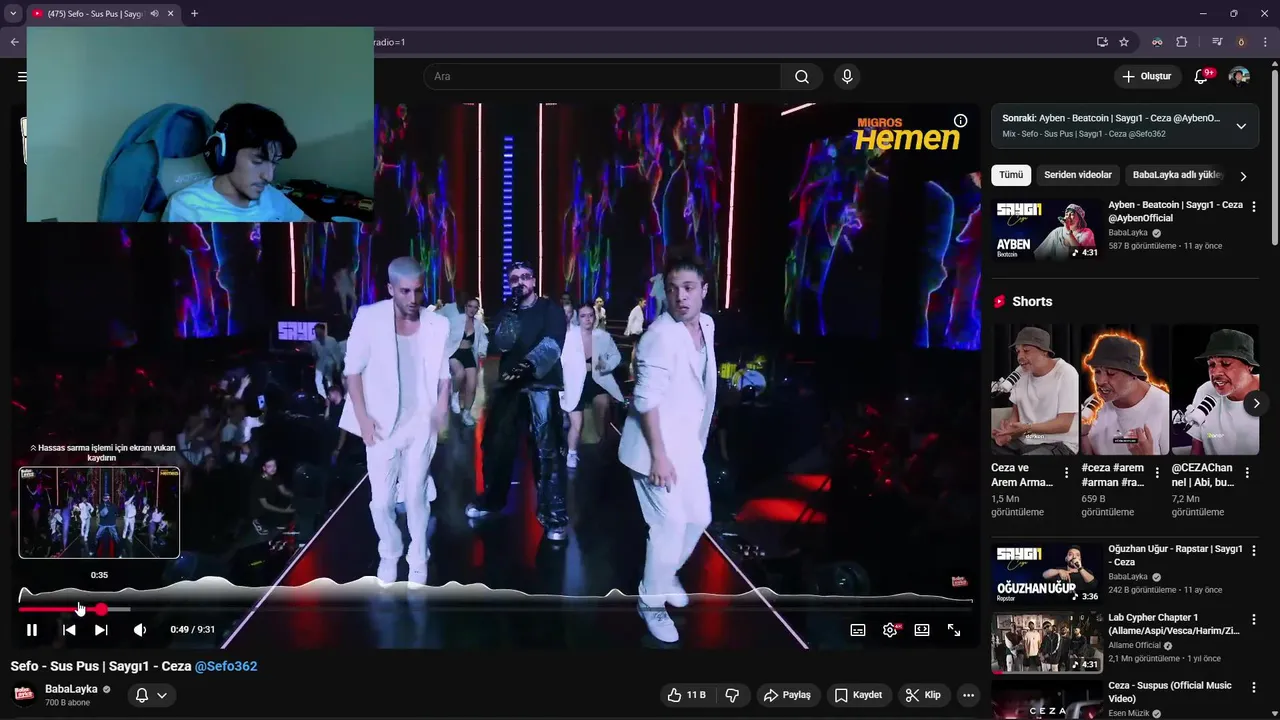Open options for Lab Cypher Chapter 1
Viewport: 1280px width, 720px height.
(x=1254, y=618)
